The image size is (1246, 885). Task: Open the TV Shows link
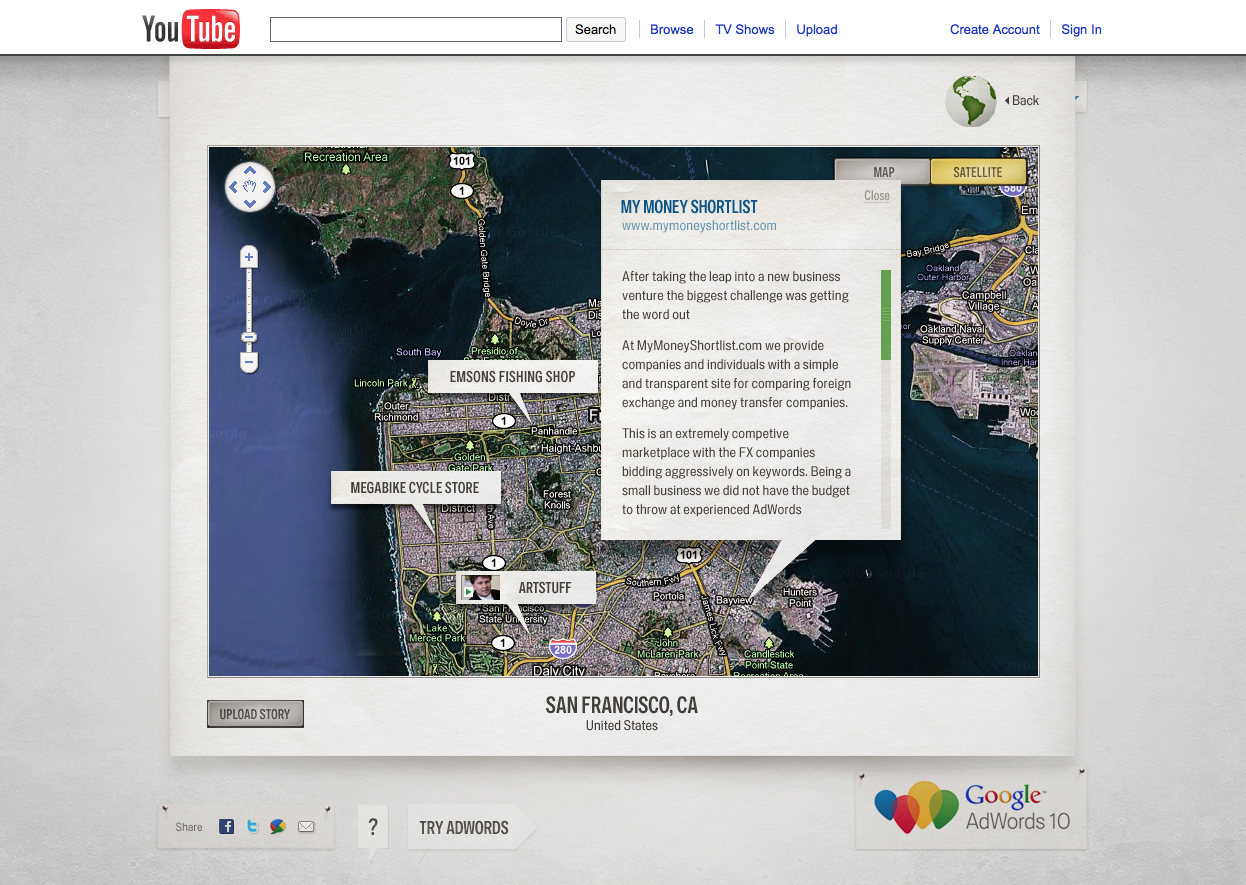(745, 29)
